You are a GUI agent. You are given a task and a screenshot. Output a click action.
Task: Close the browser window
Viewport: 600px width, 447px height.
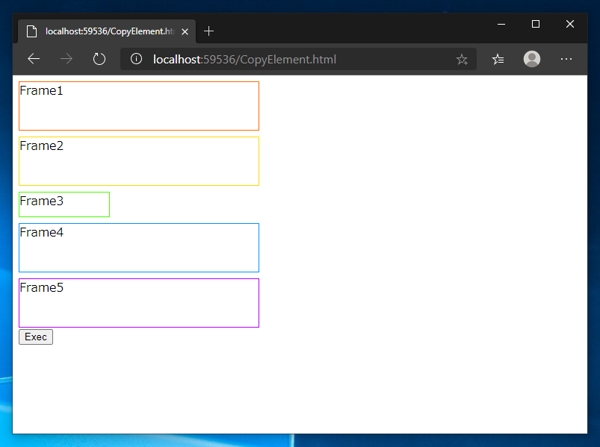coord(570,24)
